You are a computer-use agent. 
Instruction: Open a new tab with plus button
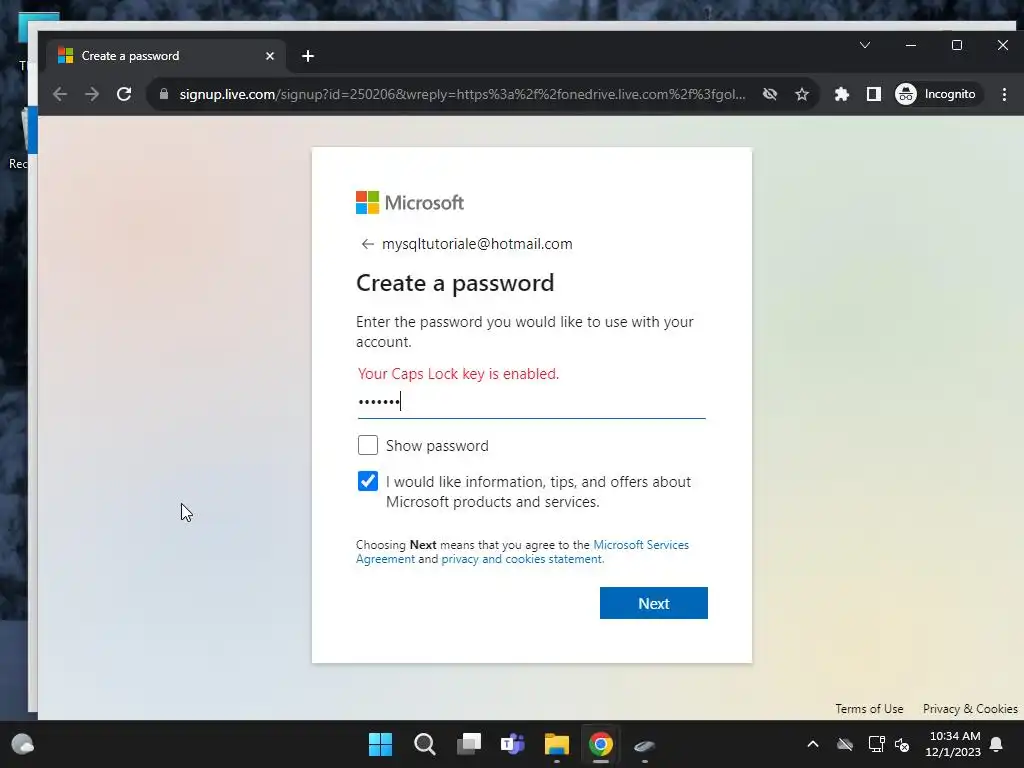click(308, 56)
